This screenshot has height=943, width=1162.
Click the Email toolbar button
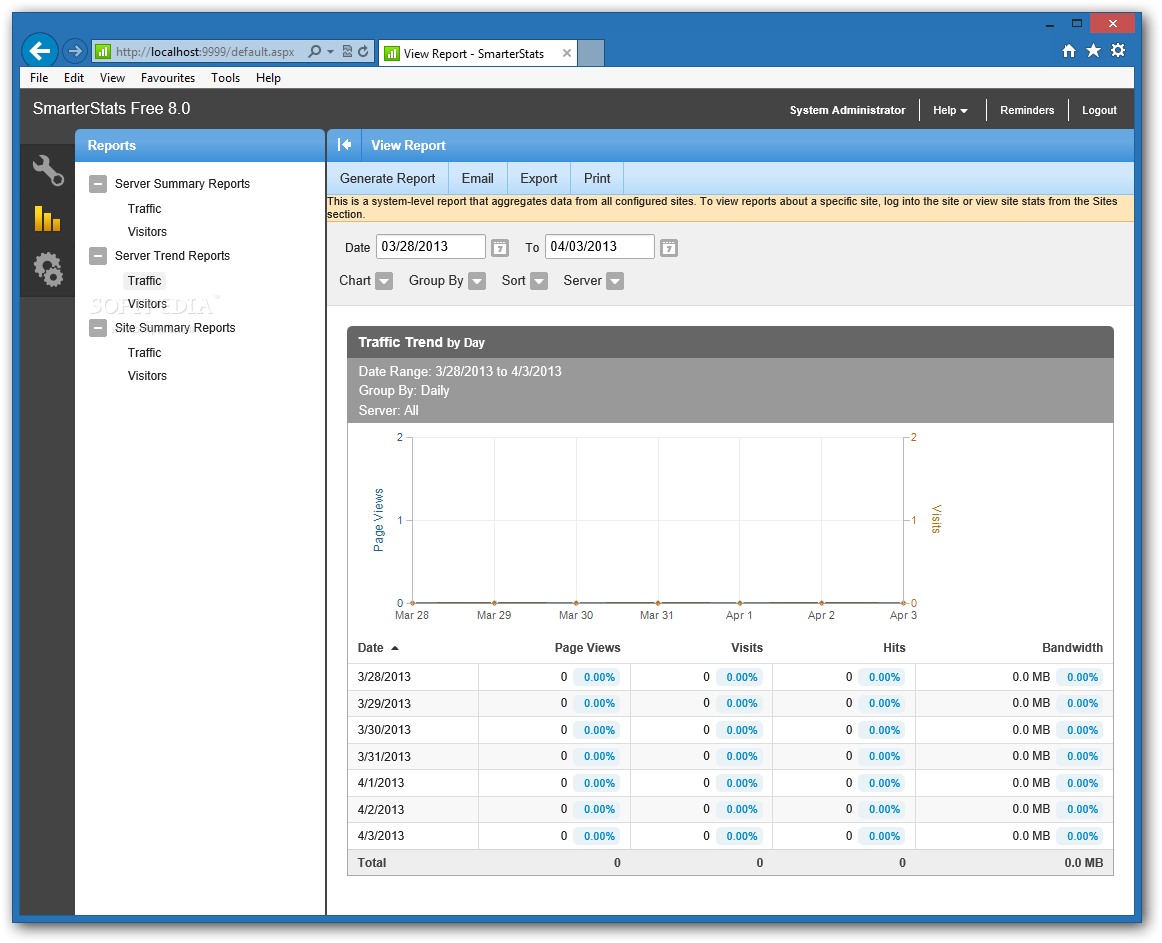pos(477,179)
